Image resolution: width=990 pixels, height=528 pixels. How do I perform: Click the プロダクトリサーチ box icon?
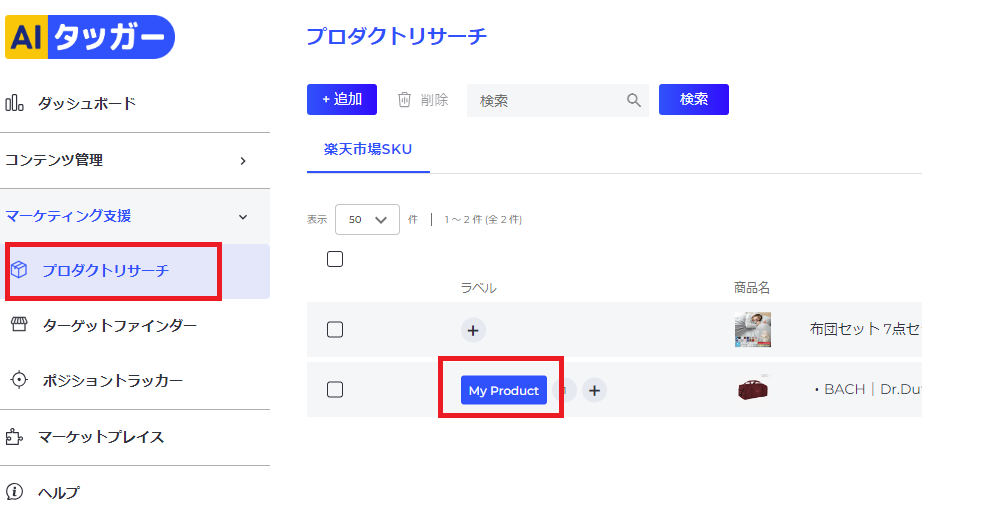[20, 270]
